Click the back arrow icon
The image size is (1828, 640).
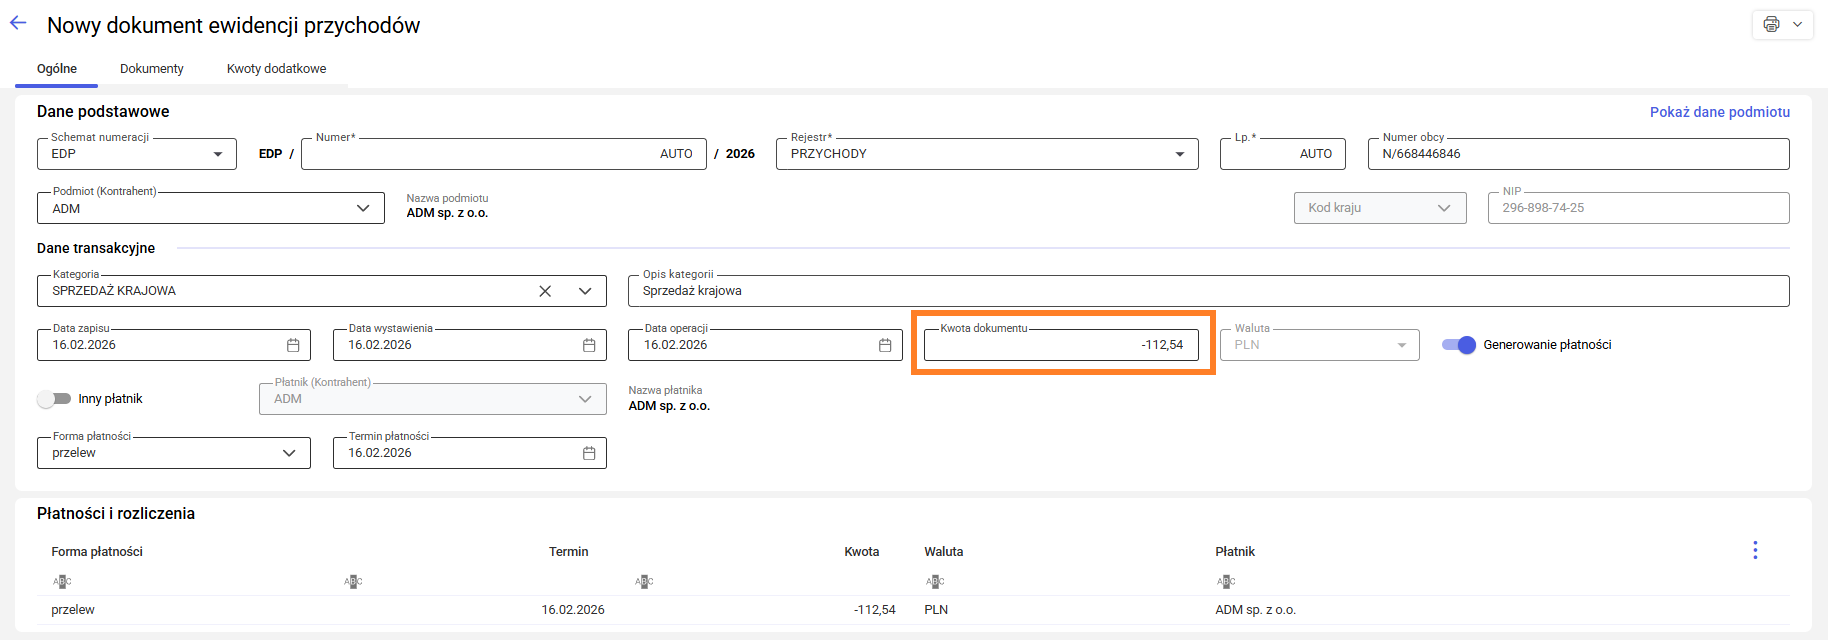point(18,24)
